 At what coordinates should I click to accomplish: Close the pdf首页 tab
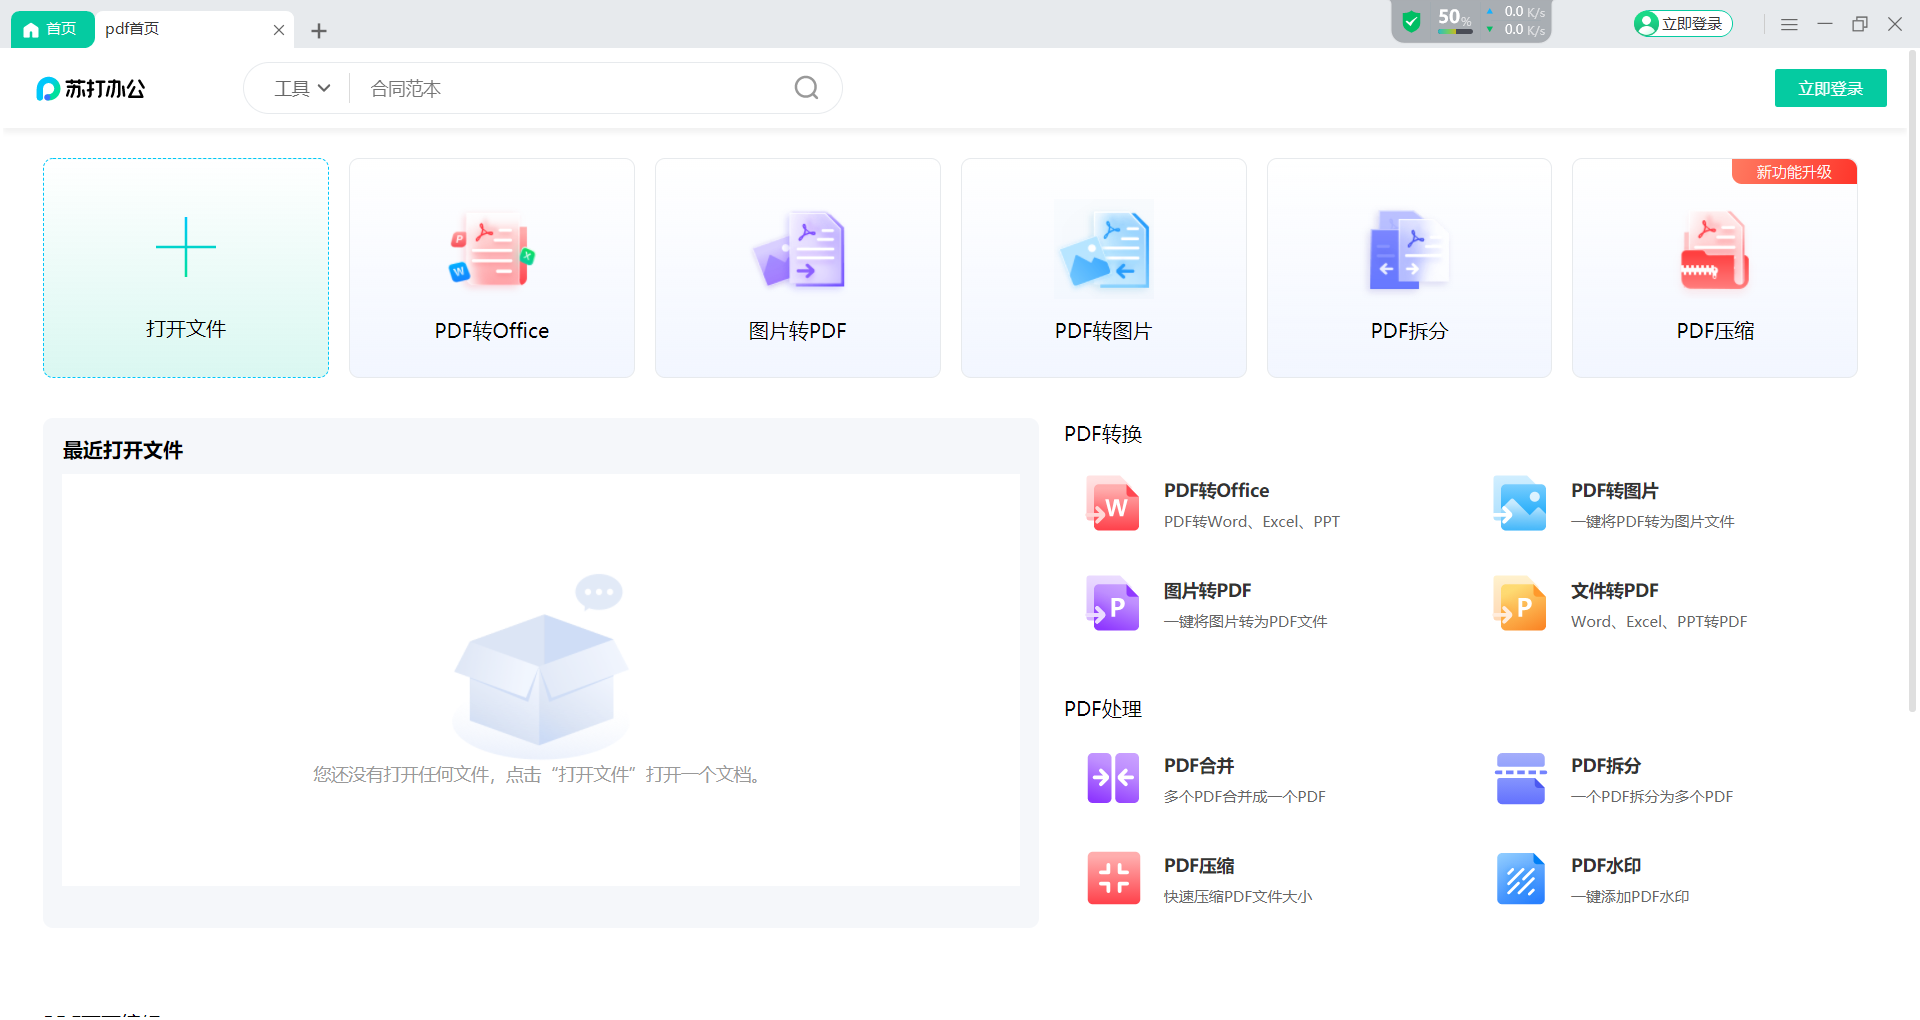279,30
